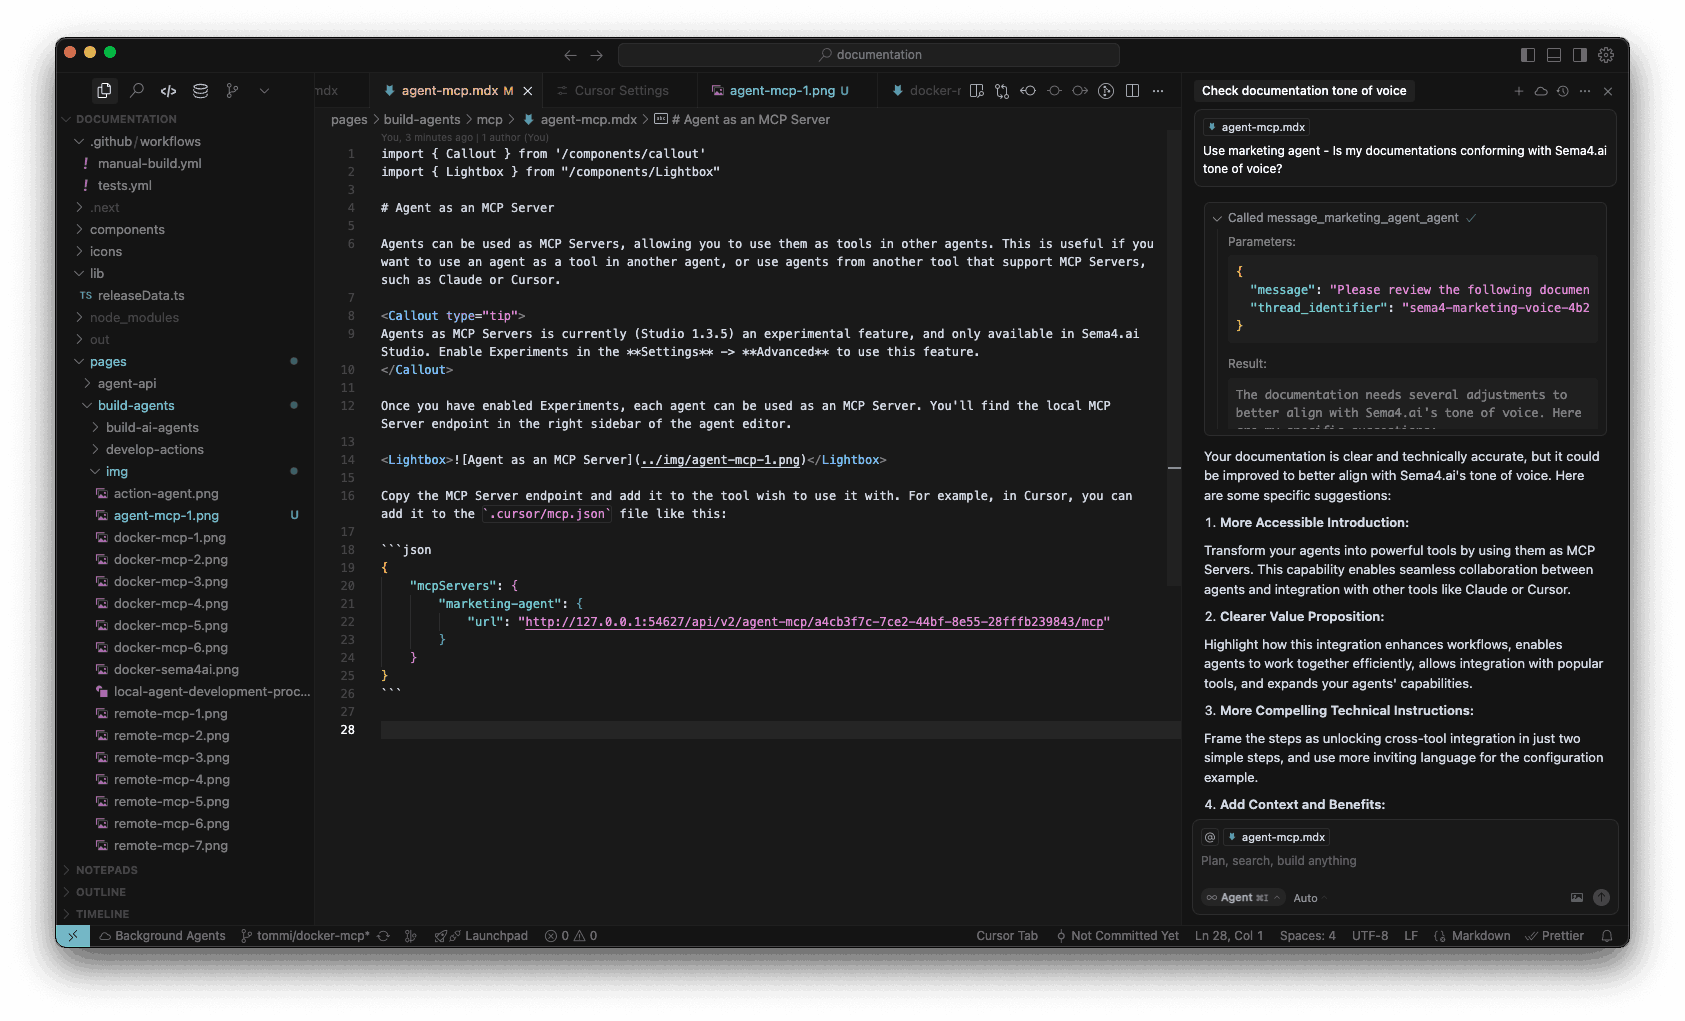Open the Agent mode dropdown
This screenshot has width=1685, height=1021.
(1244, 898)
